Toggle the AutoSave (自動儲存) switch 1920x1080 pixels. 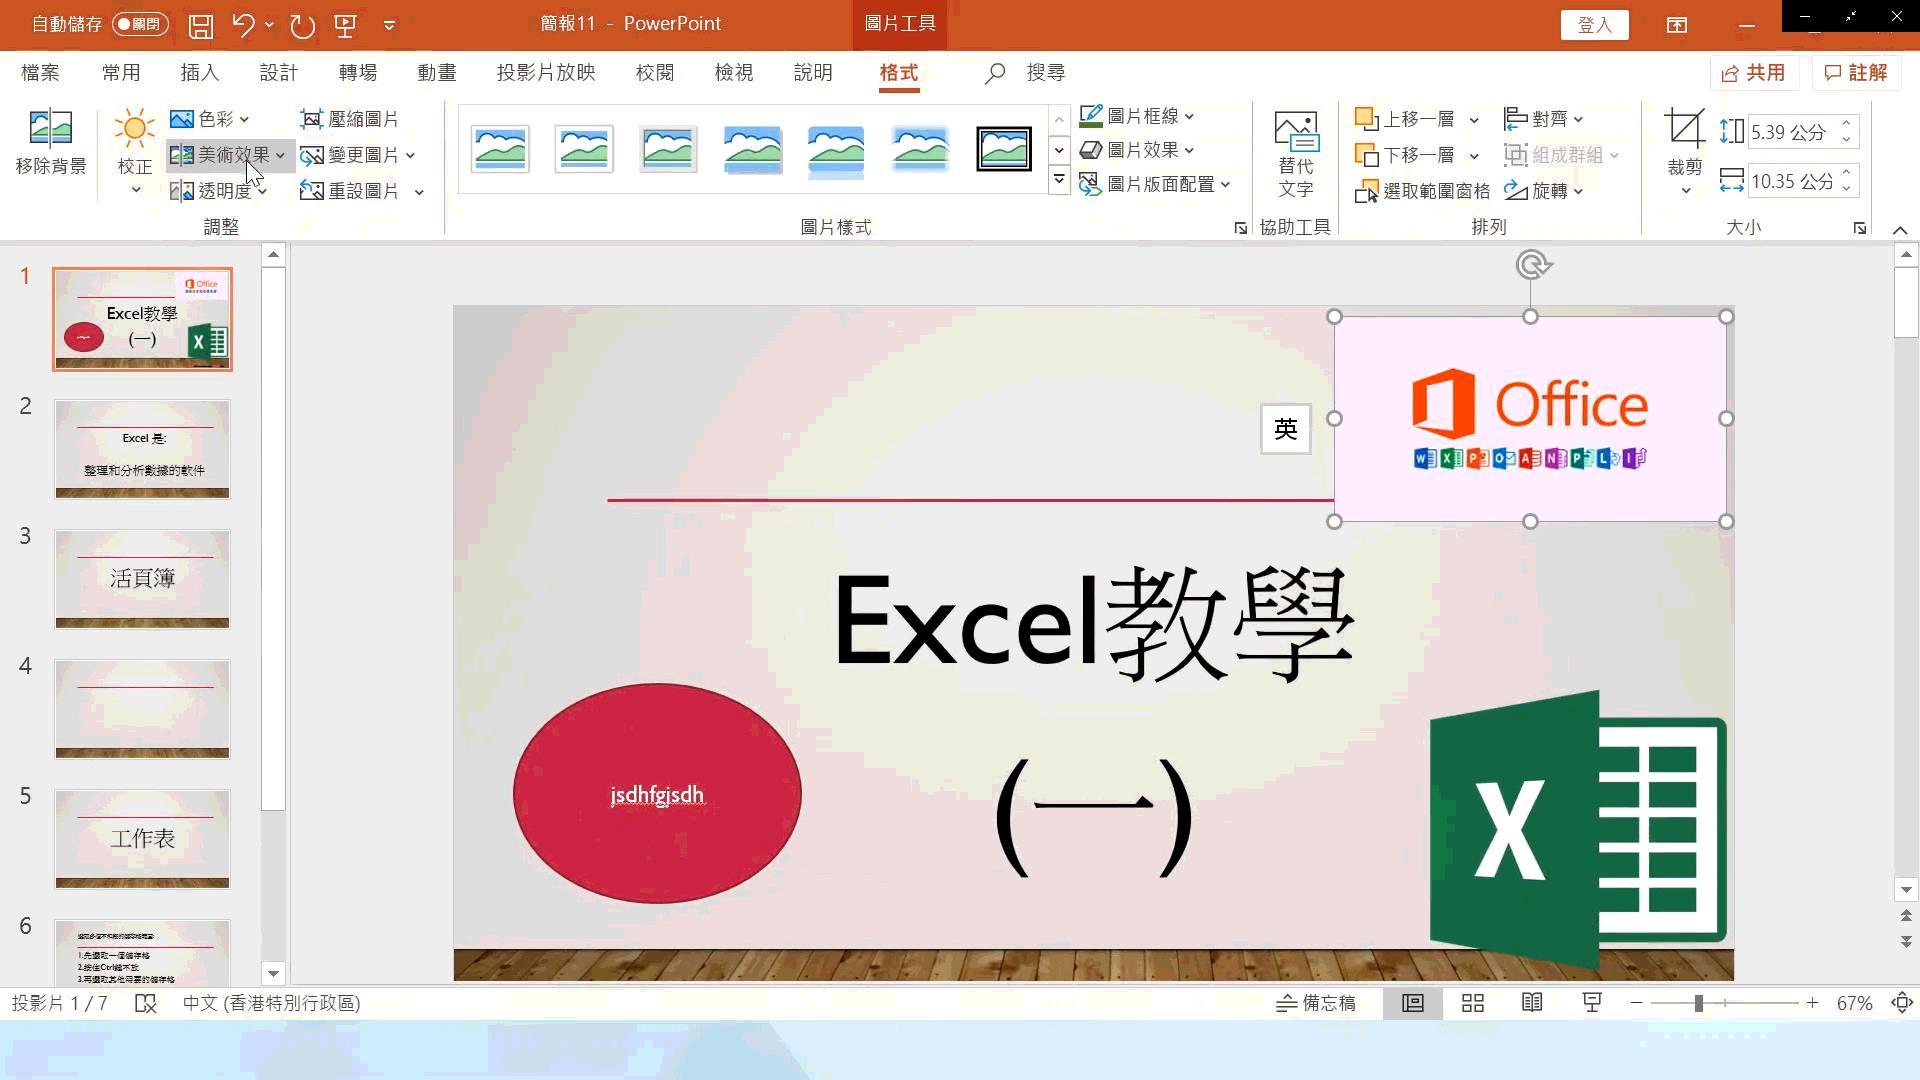tap(140, 24)
